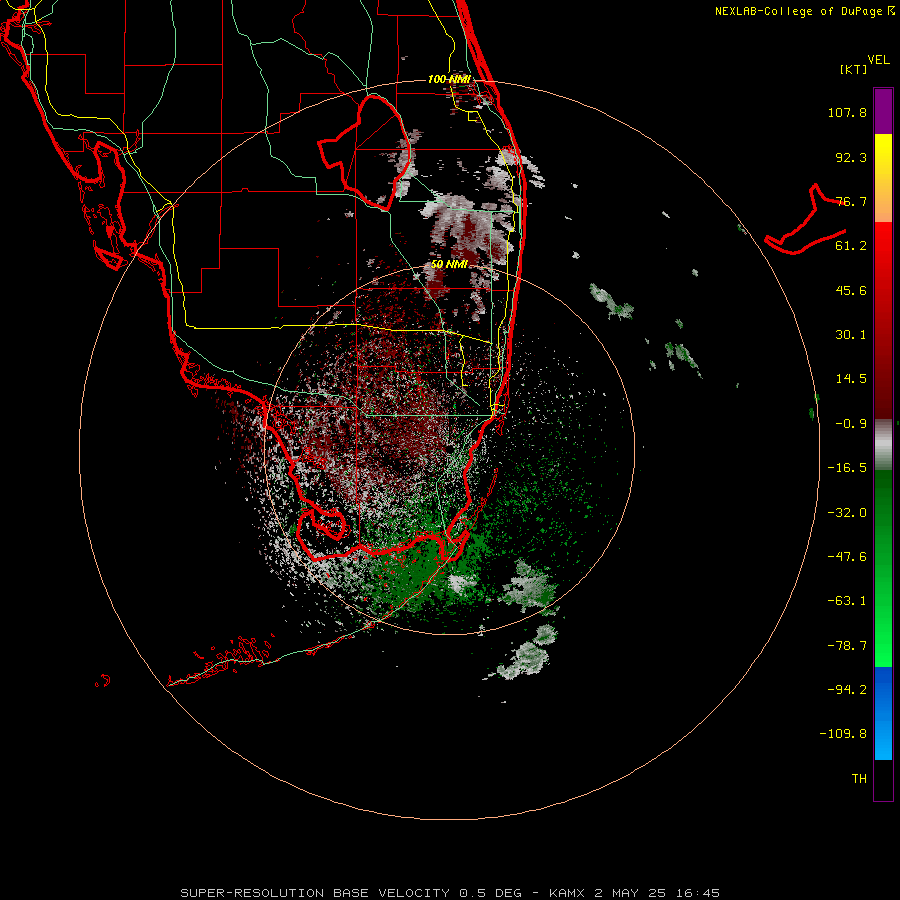
Task: Select the -16.5 legend value
Action: 847,468
